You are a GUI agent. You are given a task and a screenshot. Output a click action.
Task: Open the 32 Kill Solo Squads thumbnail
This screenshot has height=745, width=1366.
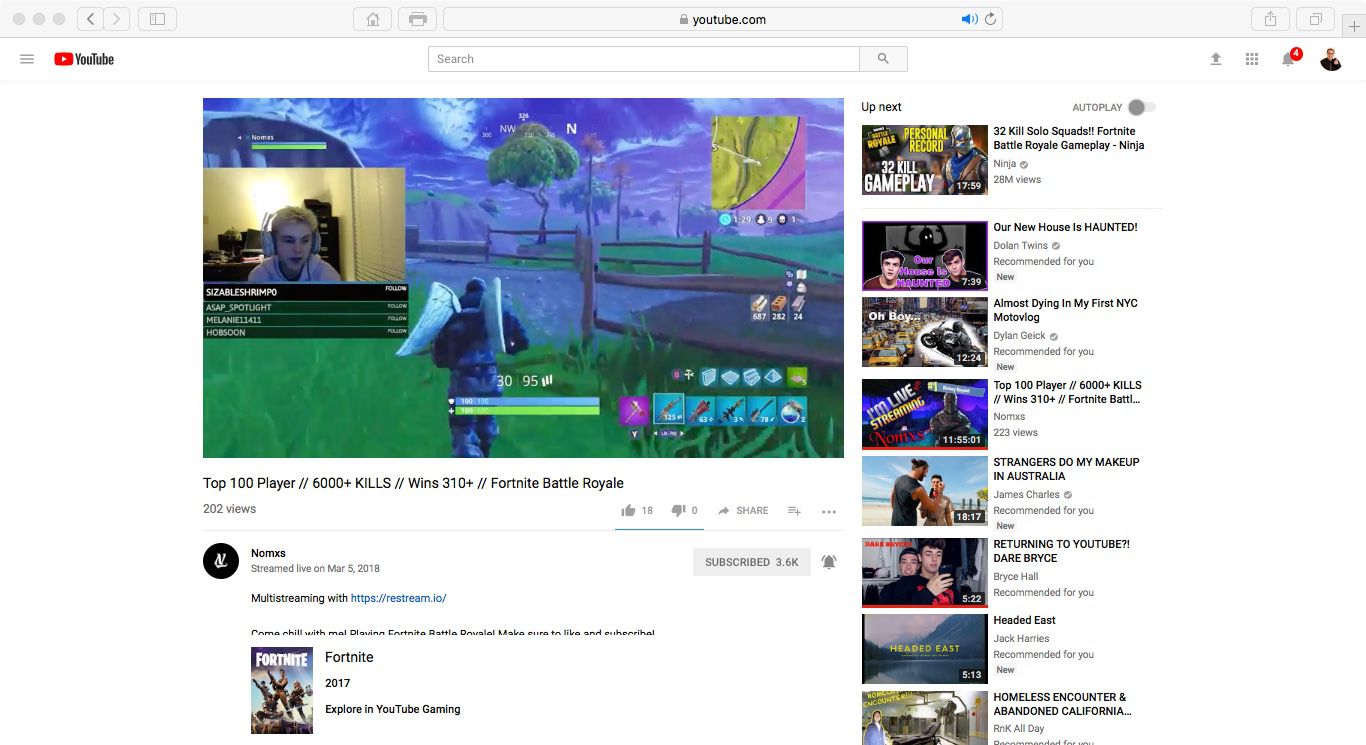[x=925, y=159]
